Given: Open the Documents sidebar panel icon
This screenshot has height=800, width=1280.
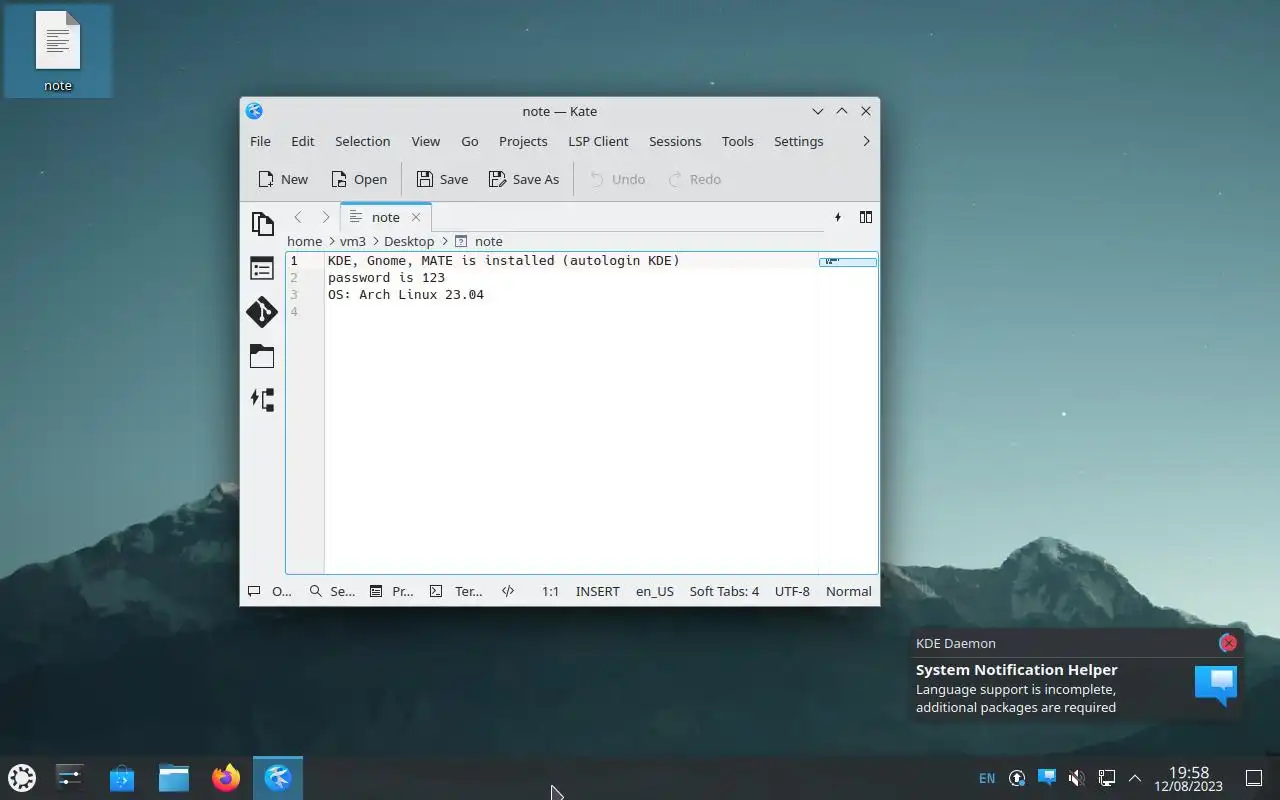Looking at the screenshot, I should [x=262, y=224].
